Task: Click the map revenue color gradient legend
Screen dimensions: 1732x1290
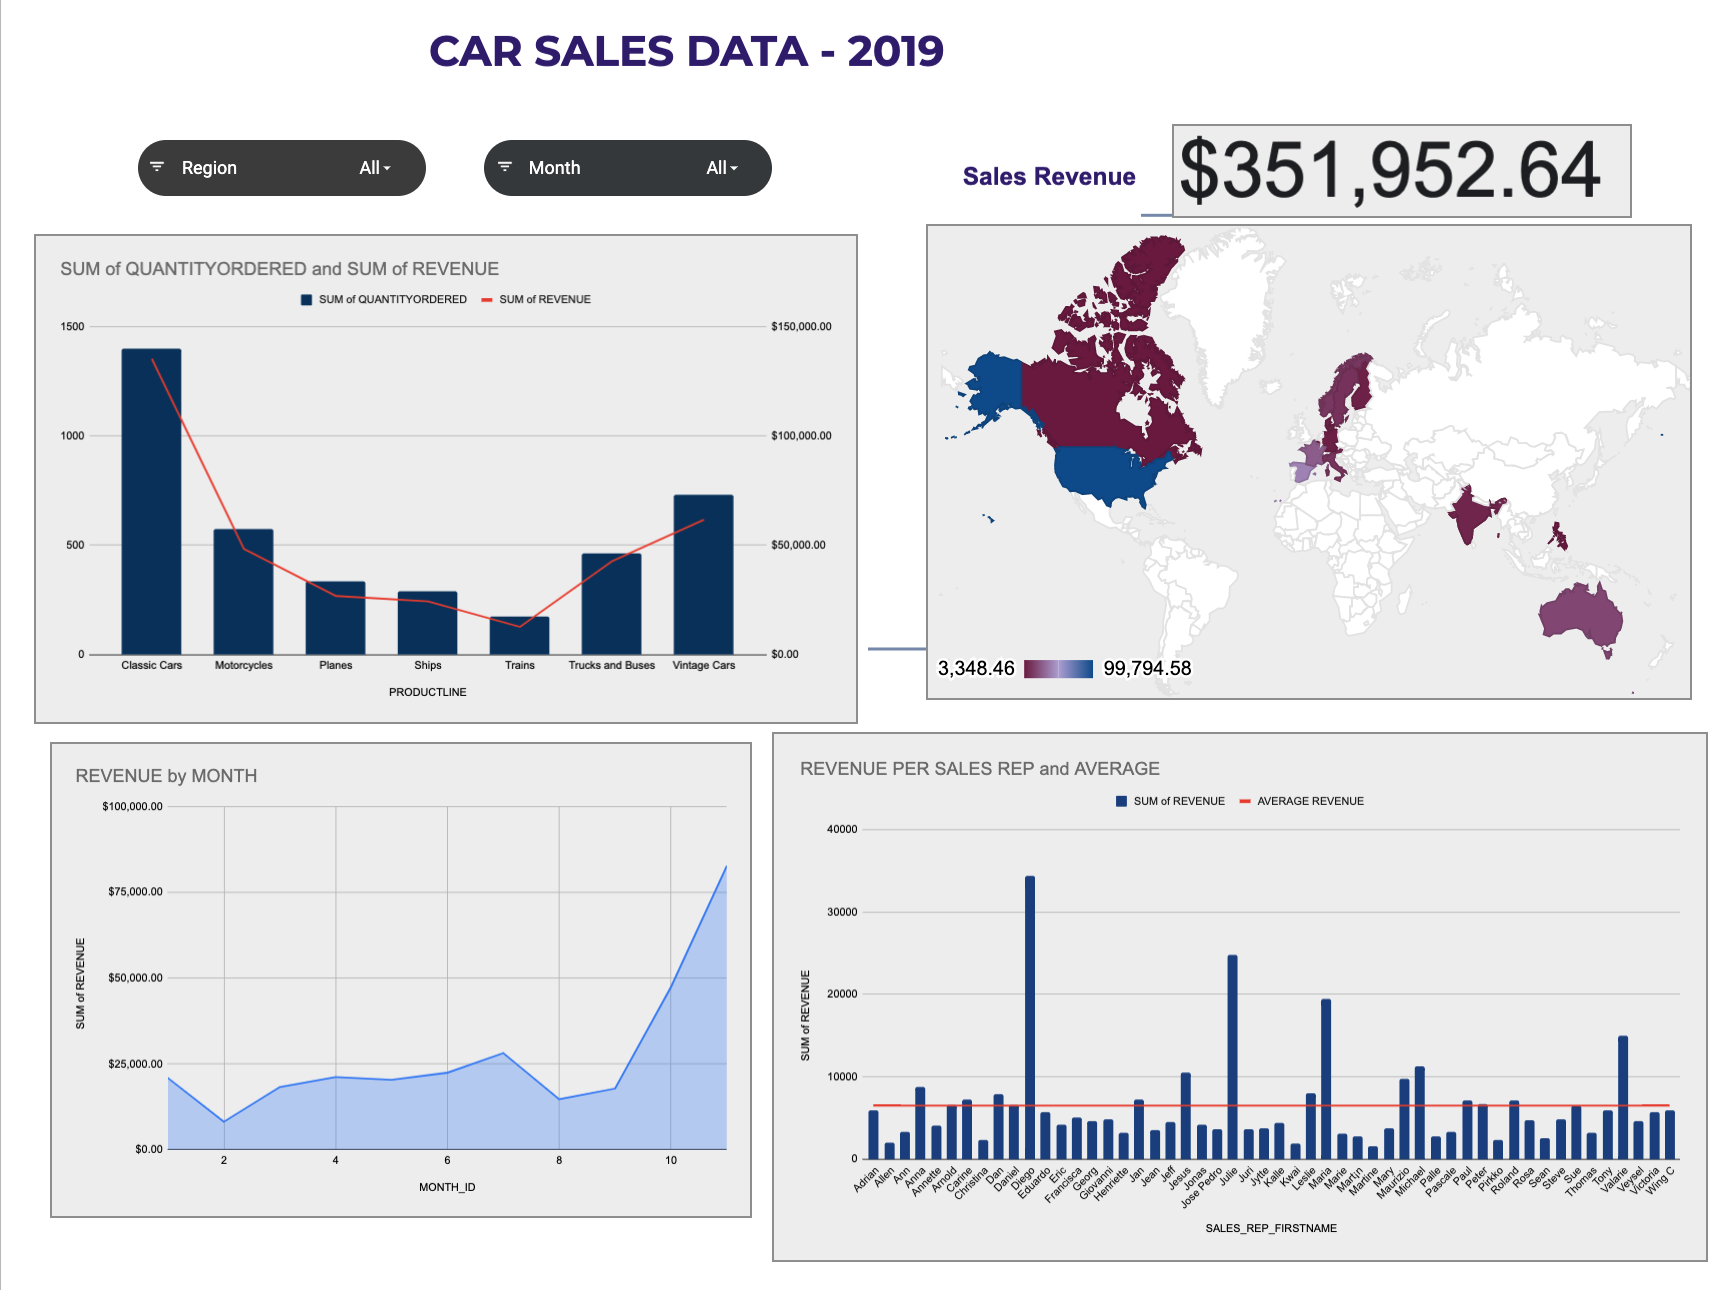Action: coord(1058,669)
